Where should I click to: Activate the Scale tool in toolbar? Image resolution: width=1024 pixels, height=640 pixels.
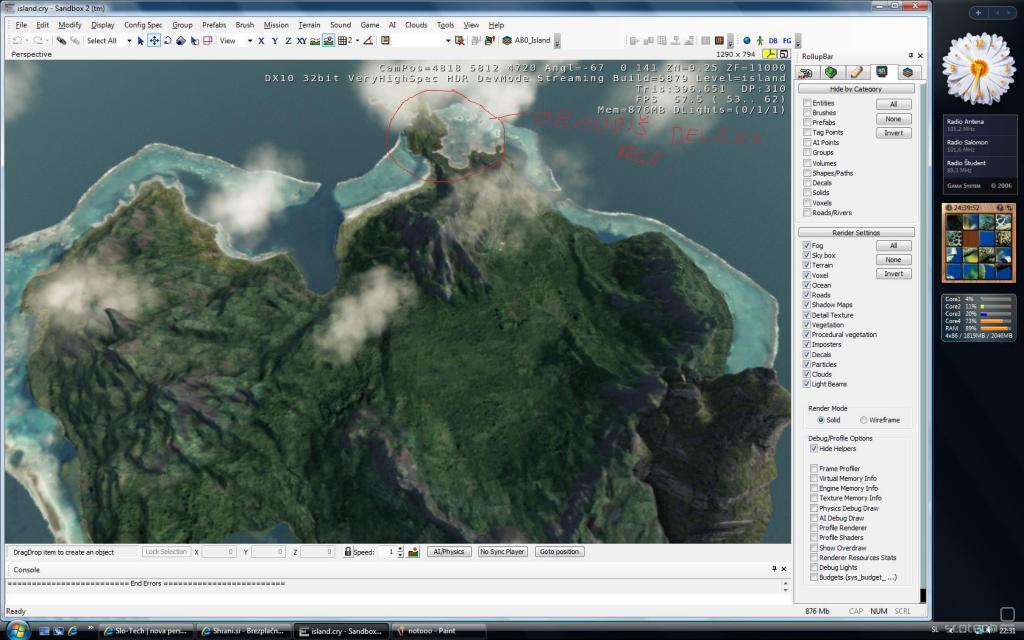pyautogui.click(x=181, y=40)
